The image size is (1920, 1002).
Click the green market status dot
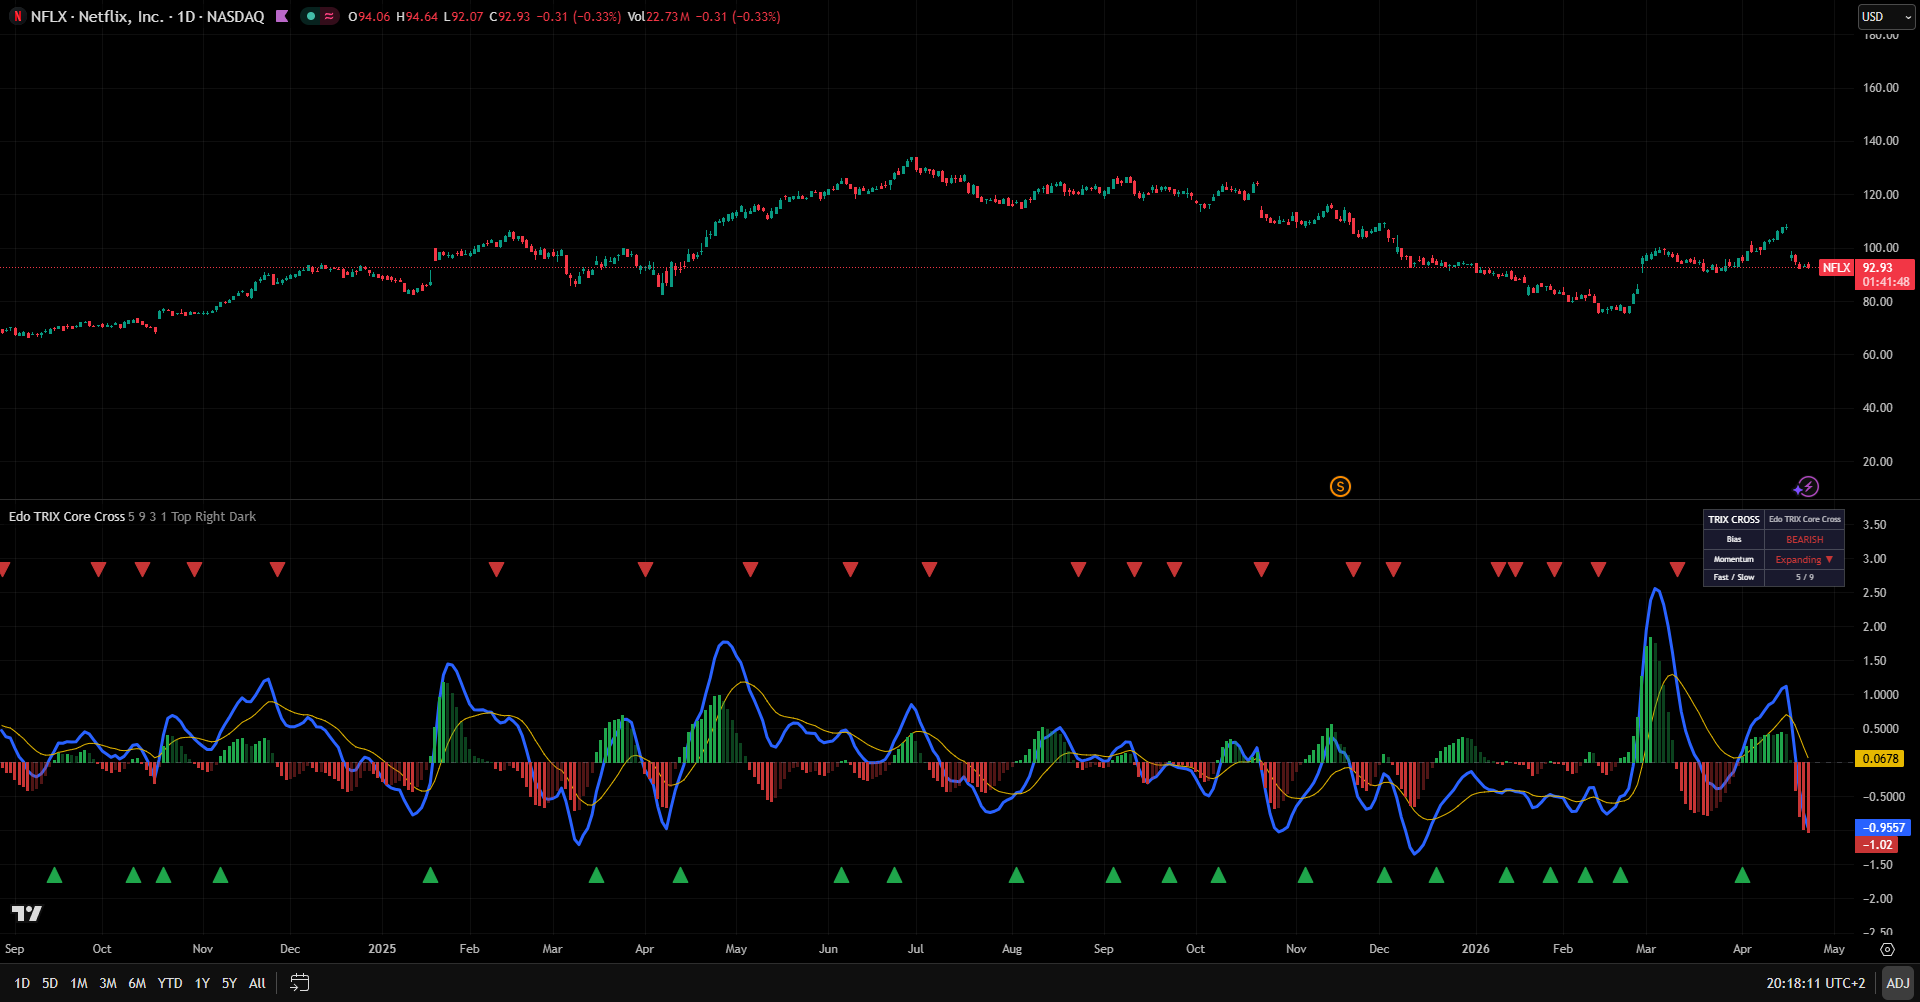[312, 17]
